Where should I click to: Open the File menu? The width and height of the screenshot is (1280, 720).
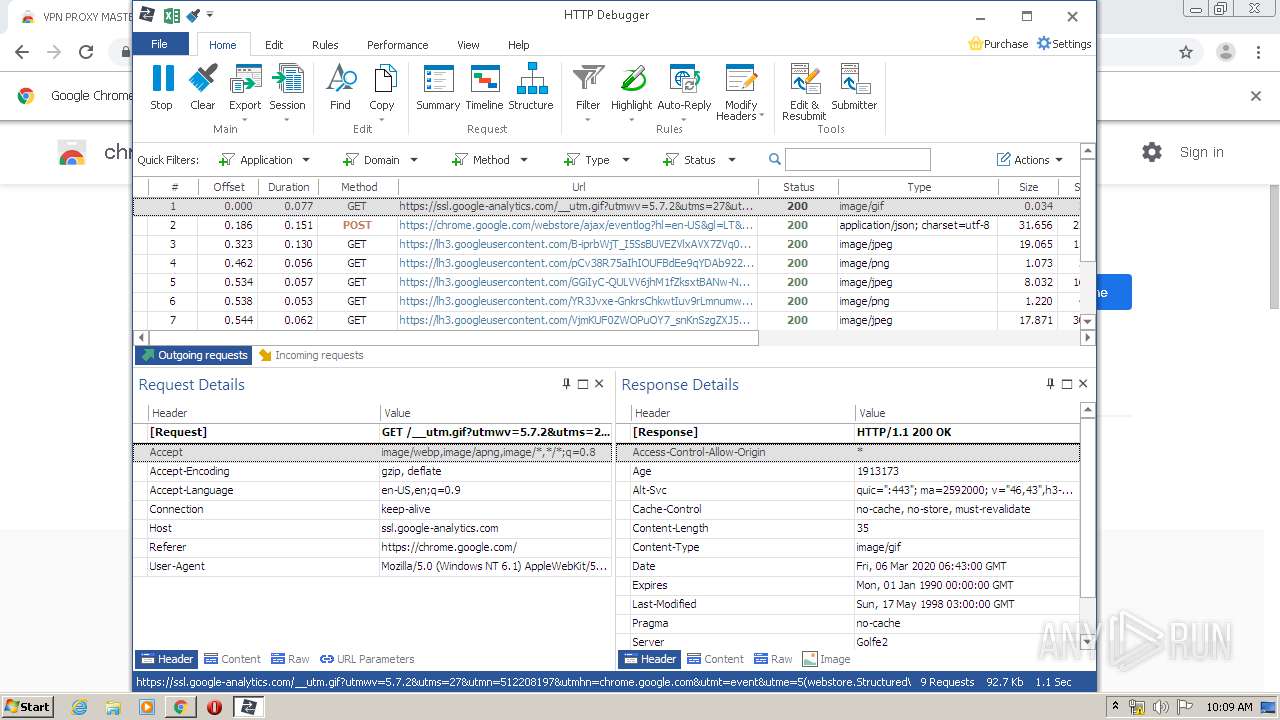tap(160, 44)
